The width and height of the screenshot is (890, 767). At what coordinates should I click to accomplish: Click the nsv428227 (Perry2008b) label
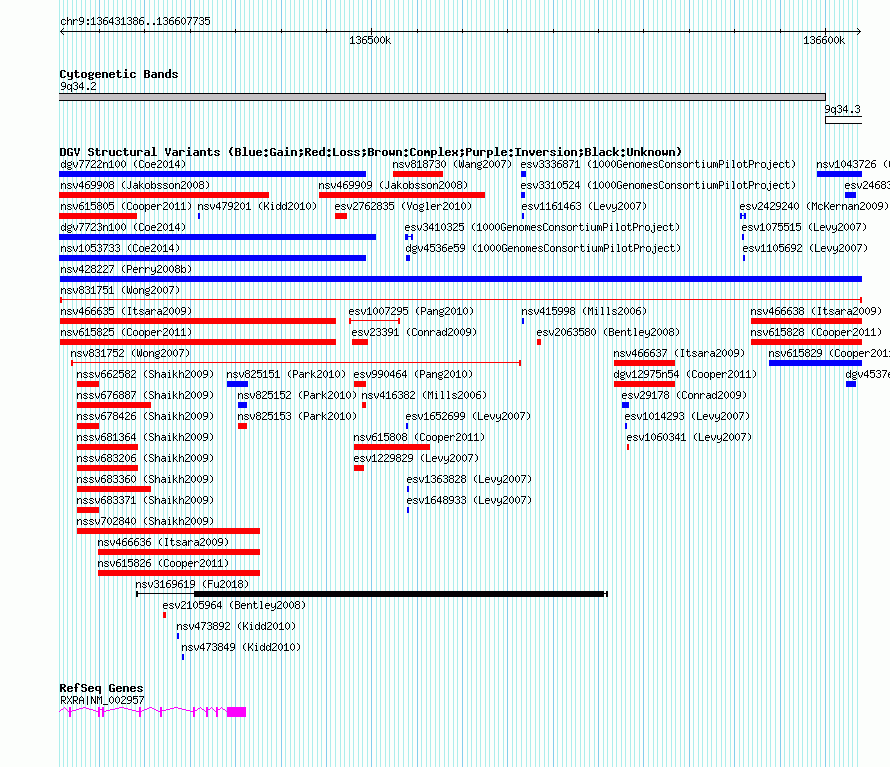tap(126, 270)
